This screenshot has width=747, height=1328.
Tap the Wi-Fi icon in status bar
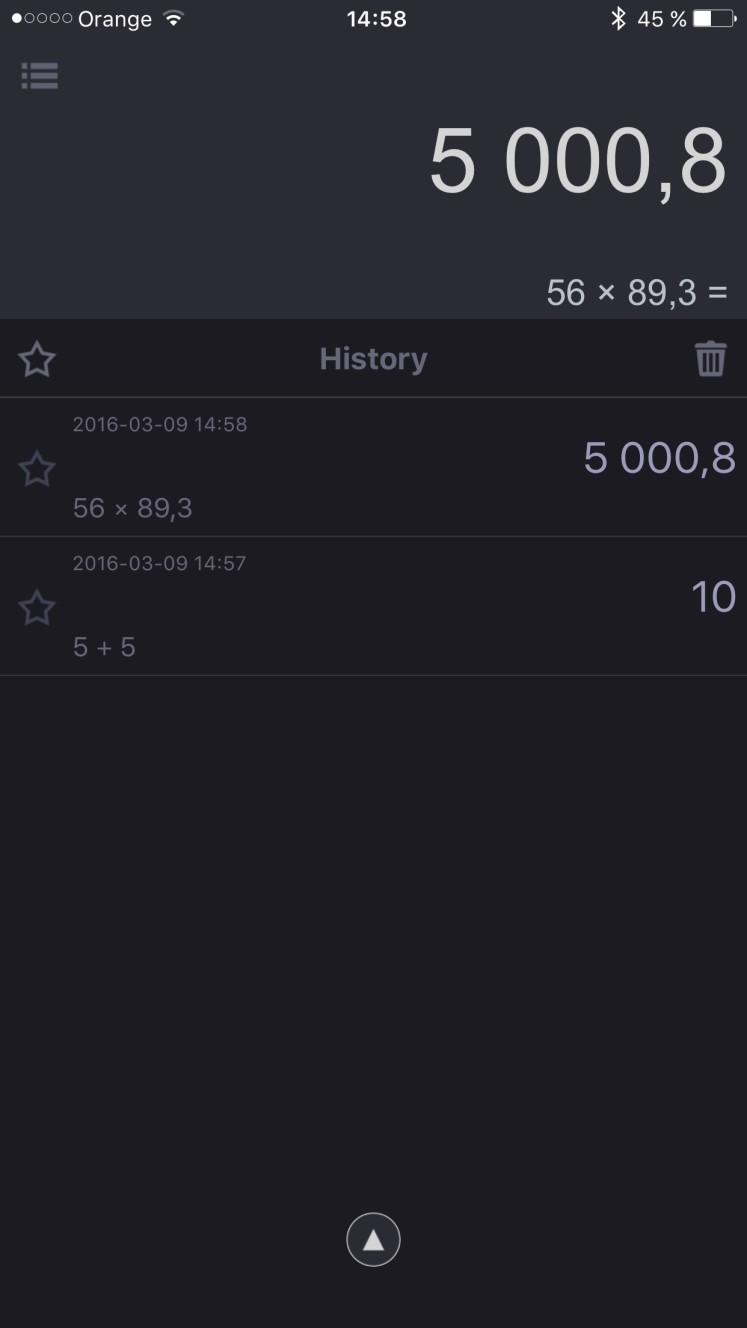pyautogui.click(x=174, y=19)
